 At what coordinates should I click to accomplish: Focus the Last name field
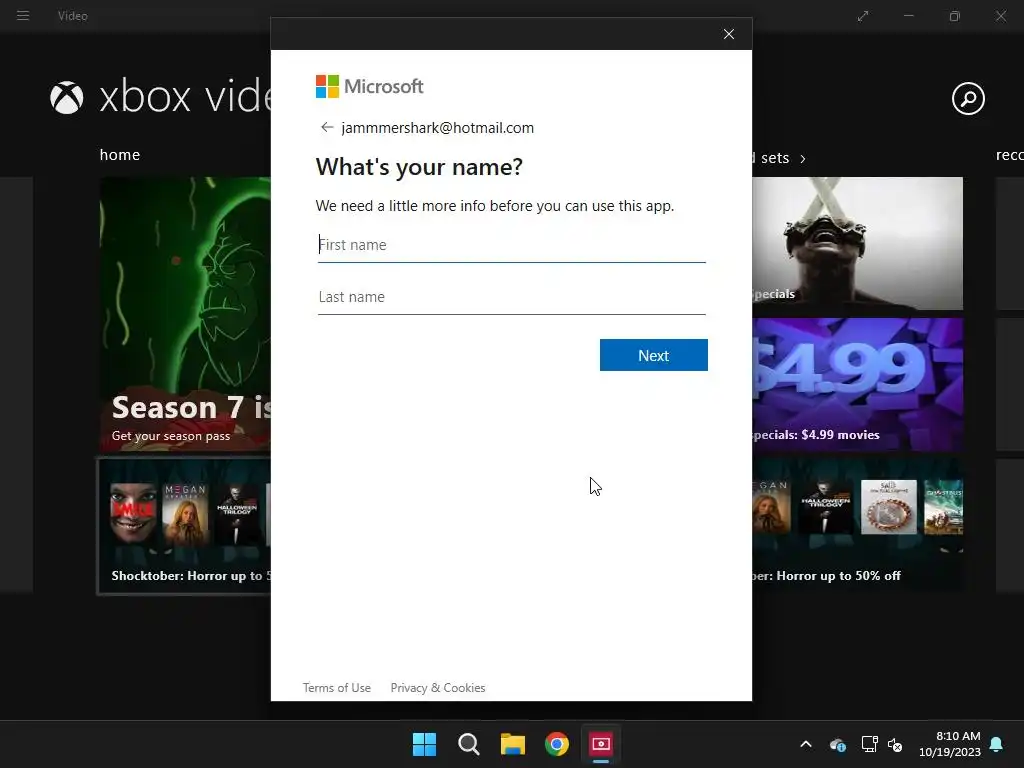511,297
